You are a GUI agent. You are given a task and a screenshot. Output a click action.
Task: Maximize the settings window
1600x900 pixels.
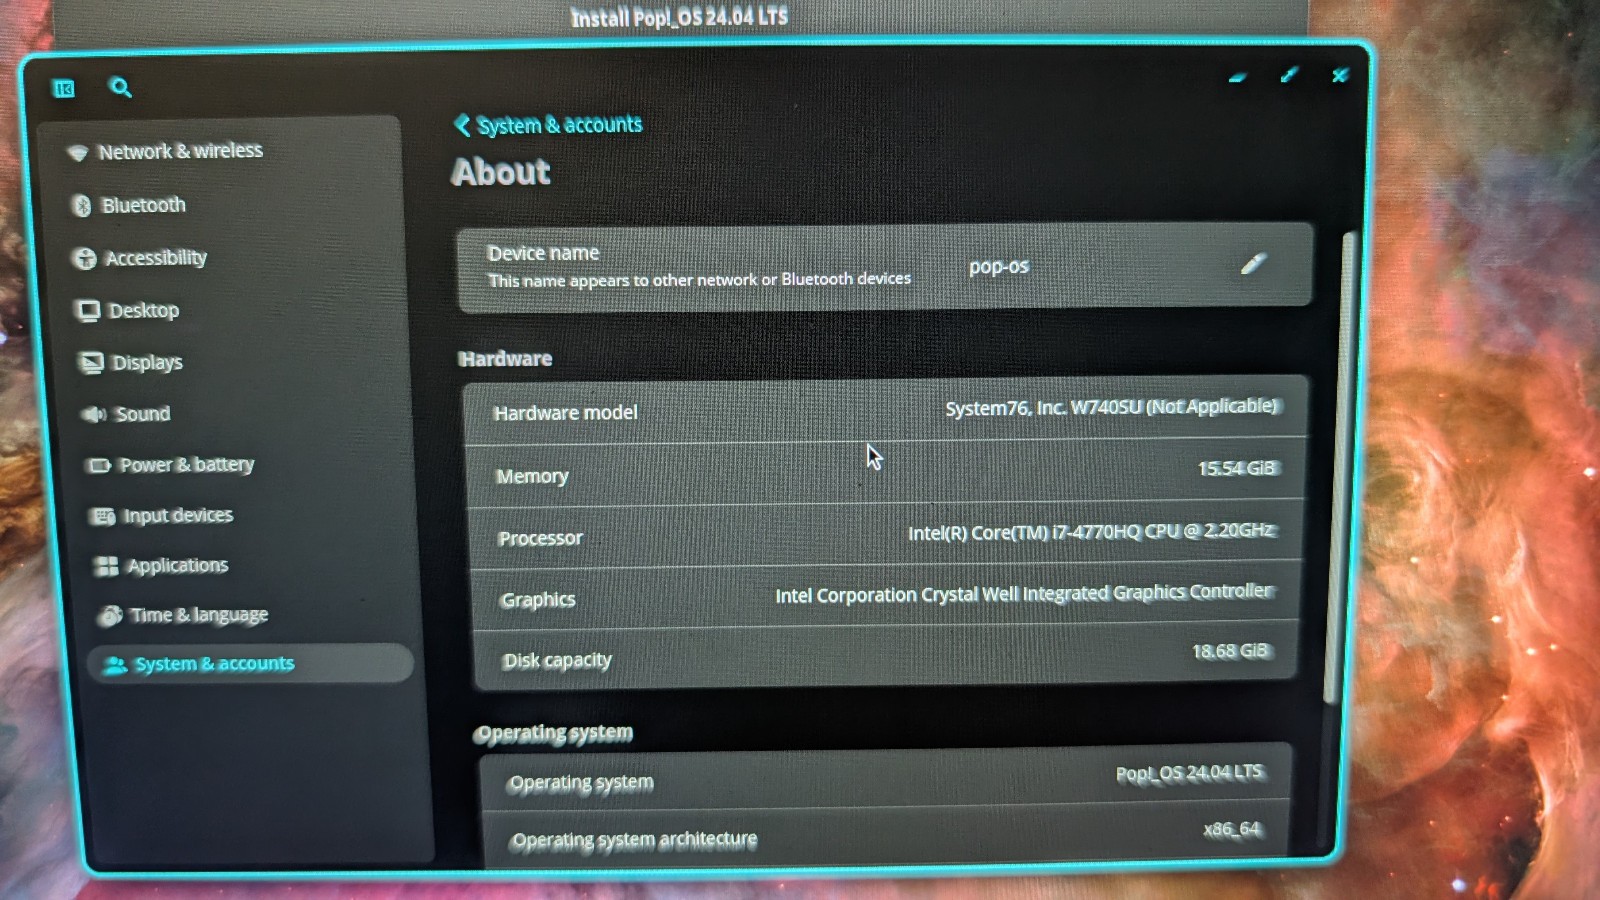pyautogui.click(x=1289, y=75)
